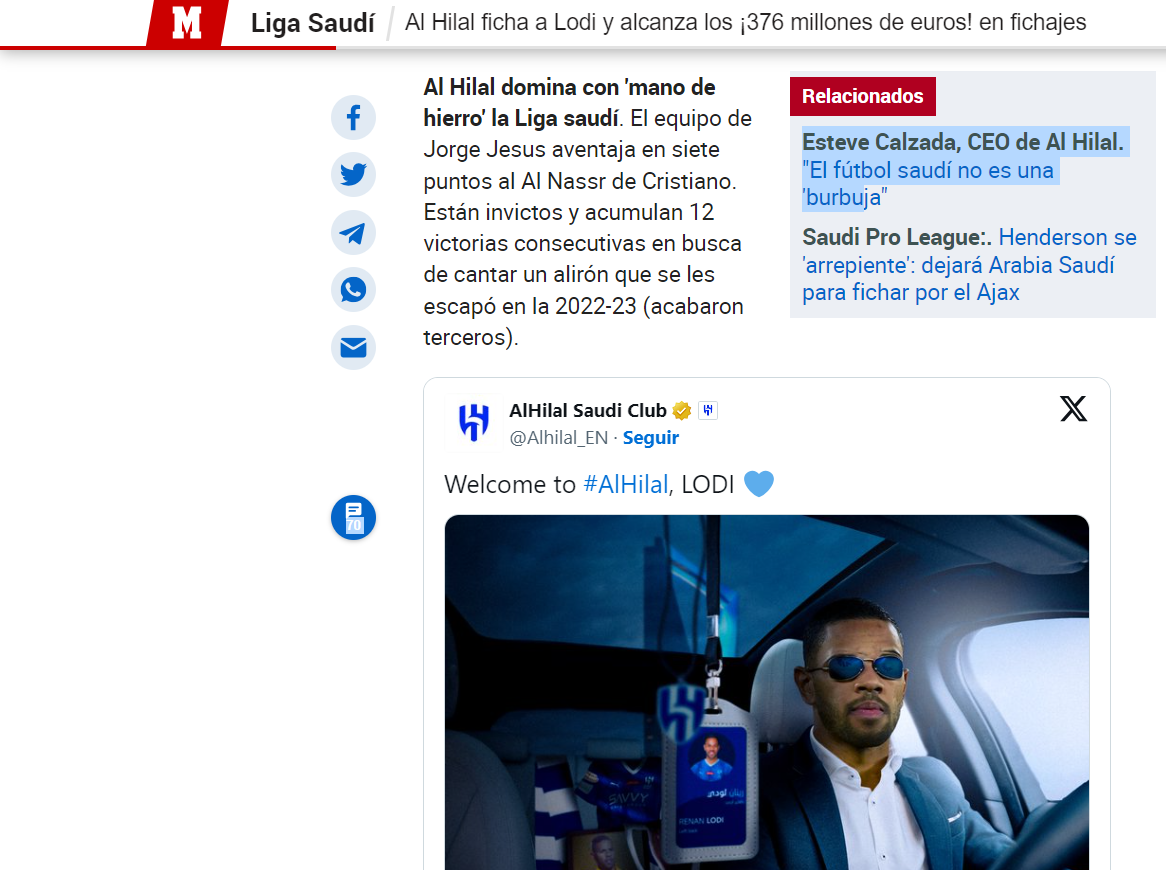Open the #AlHilal hashtag link

click(x=625, y=485)
